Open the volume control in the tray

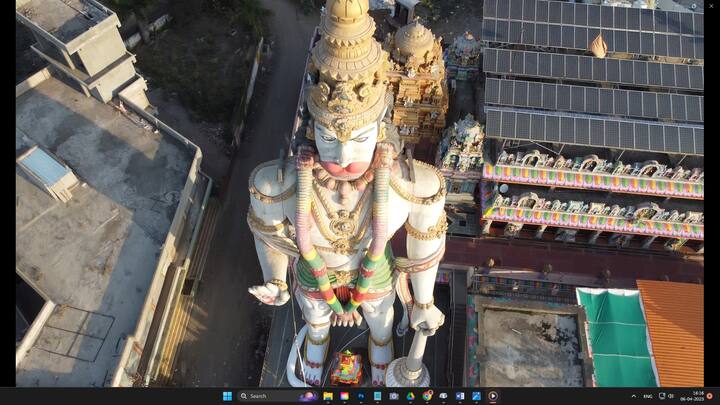(670, 396)
